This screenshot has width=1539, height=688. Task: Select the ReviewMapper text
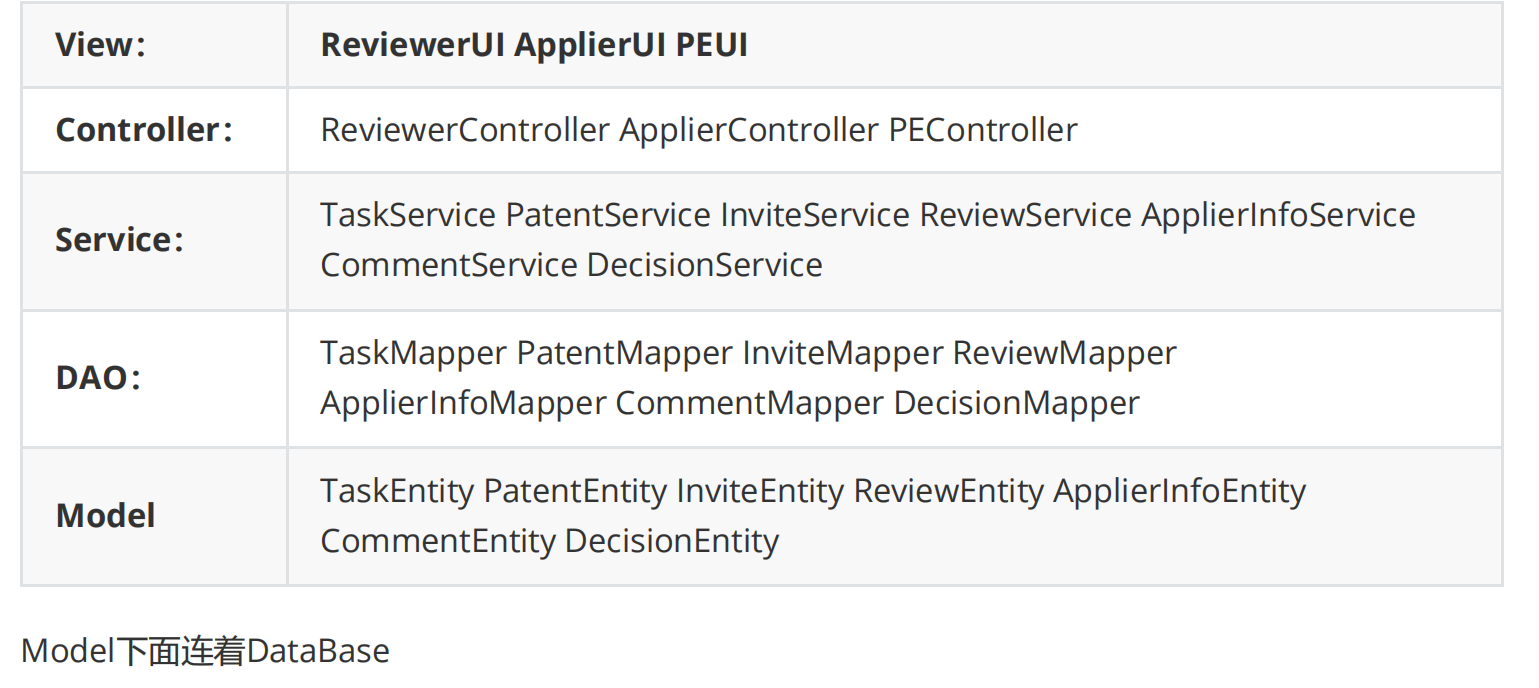[x=1065, y=353]
